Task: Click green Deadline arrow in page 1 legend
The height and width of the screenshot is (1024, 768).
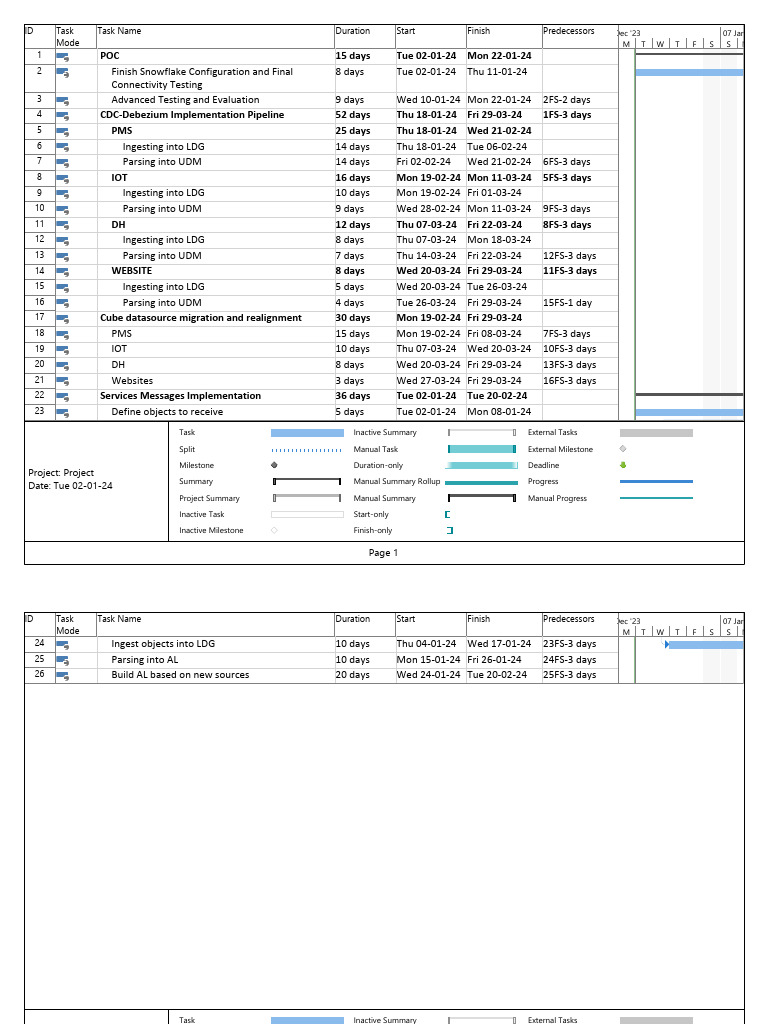Action: (x=623, y=465)
